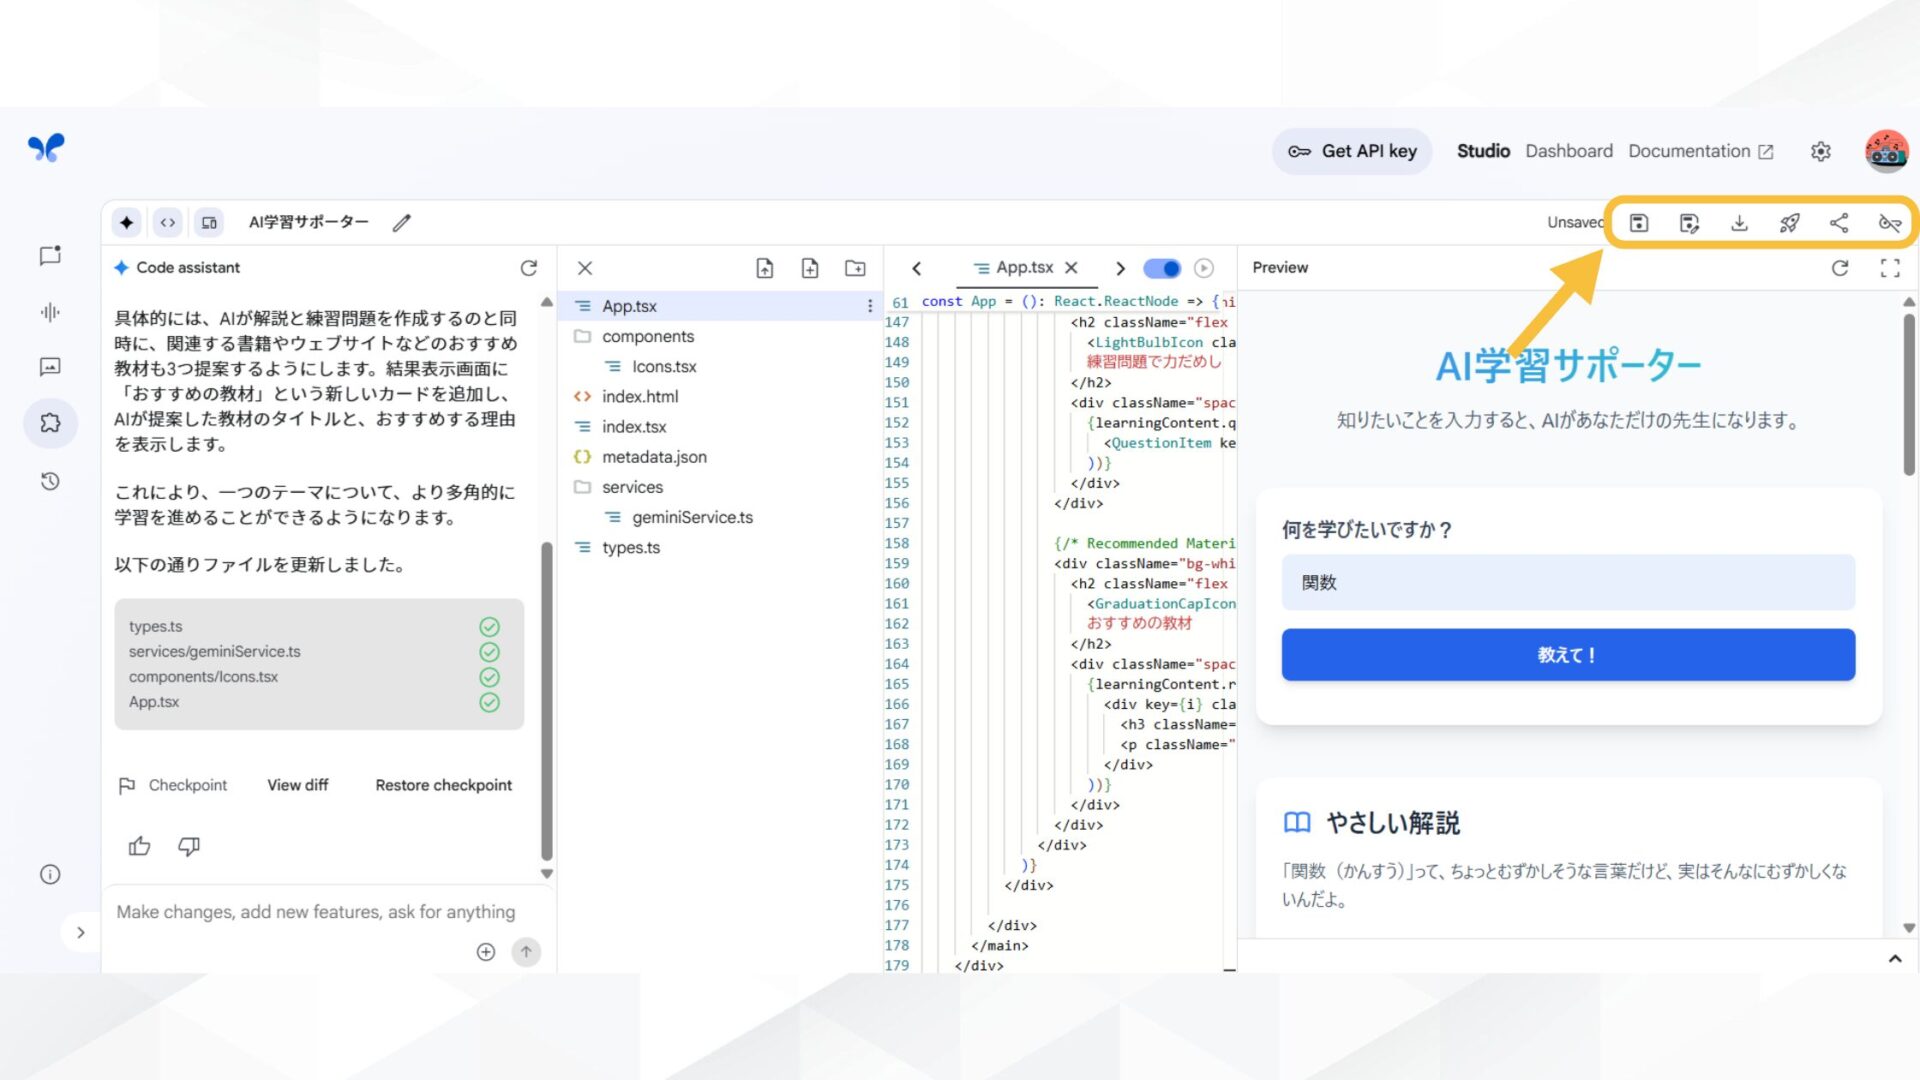Save the project using the save icon
This screenshot has height=1080, width=1920.
tap(1639, 223)
